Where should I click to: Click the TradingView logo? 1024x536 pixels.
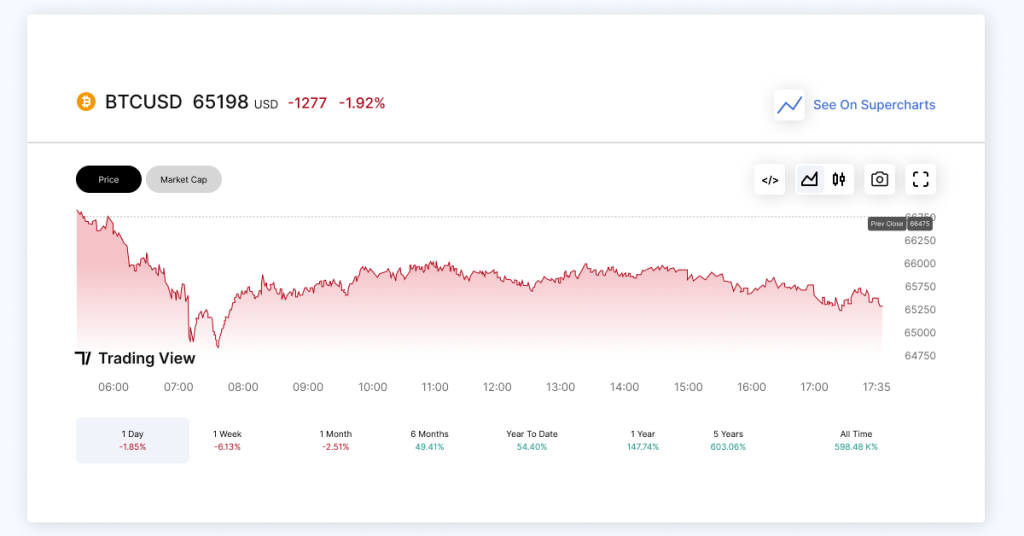click(x=135, y=358)
